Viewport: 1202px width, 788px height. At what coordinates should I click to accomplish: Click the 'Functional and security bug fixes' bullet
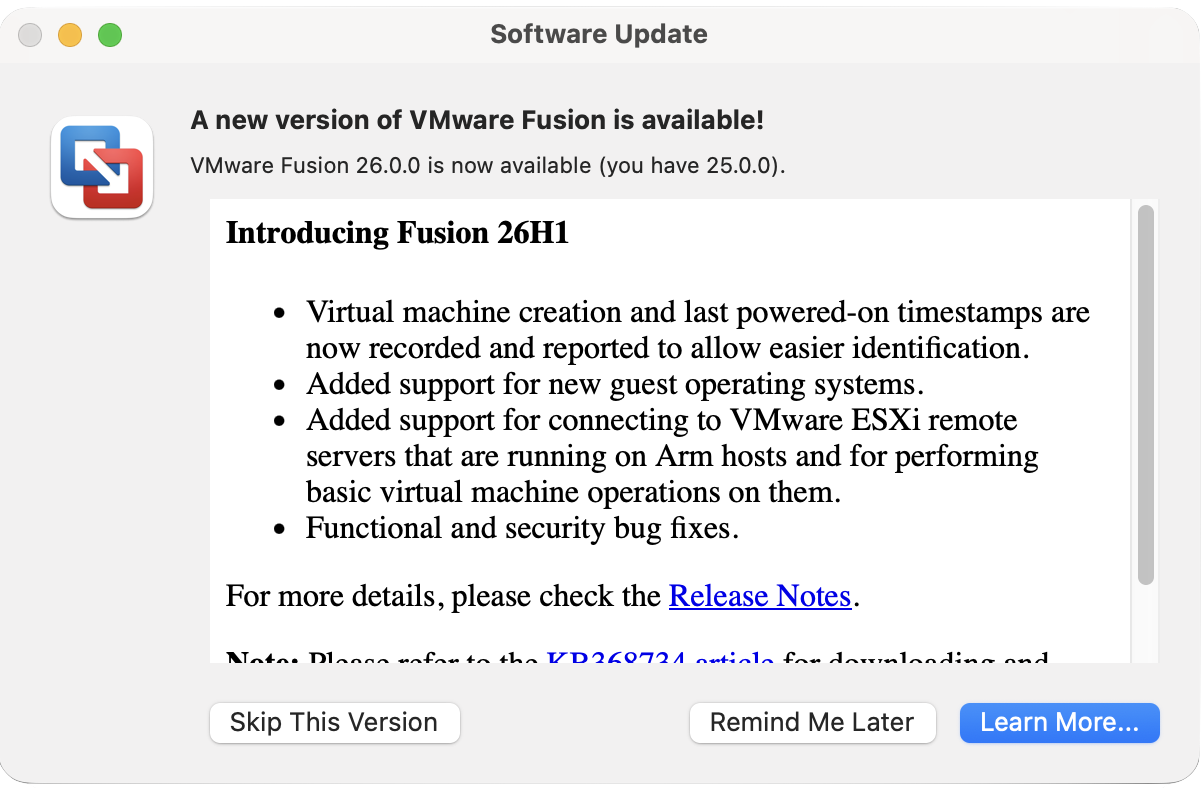522,528
